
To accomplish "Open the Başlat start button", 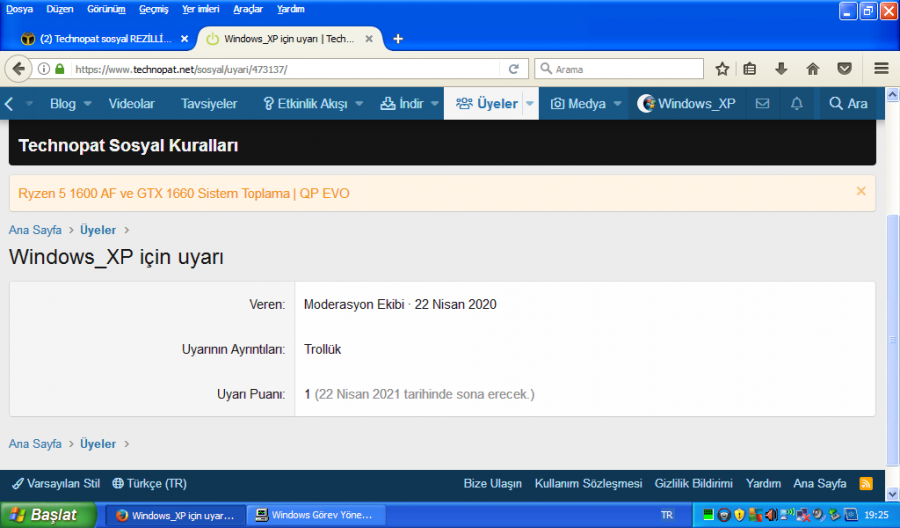I will [48, 515].
